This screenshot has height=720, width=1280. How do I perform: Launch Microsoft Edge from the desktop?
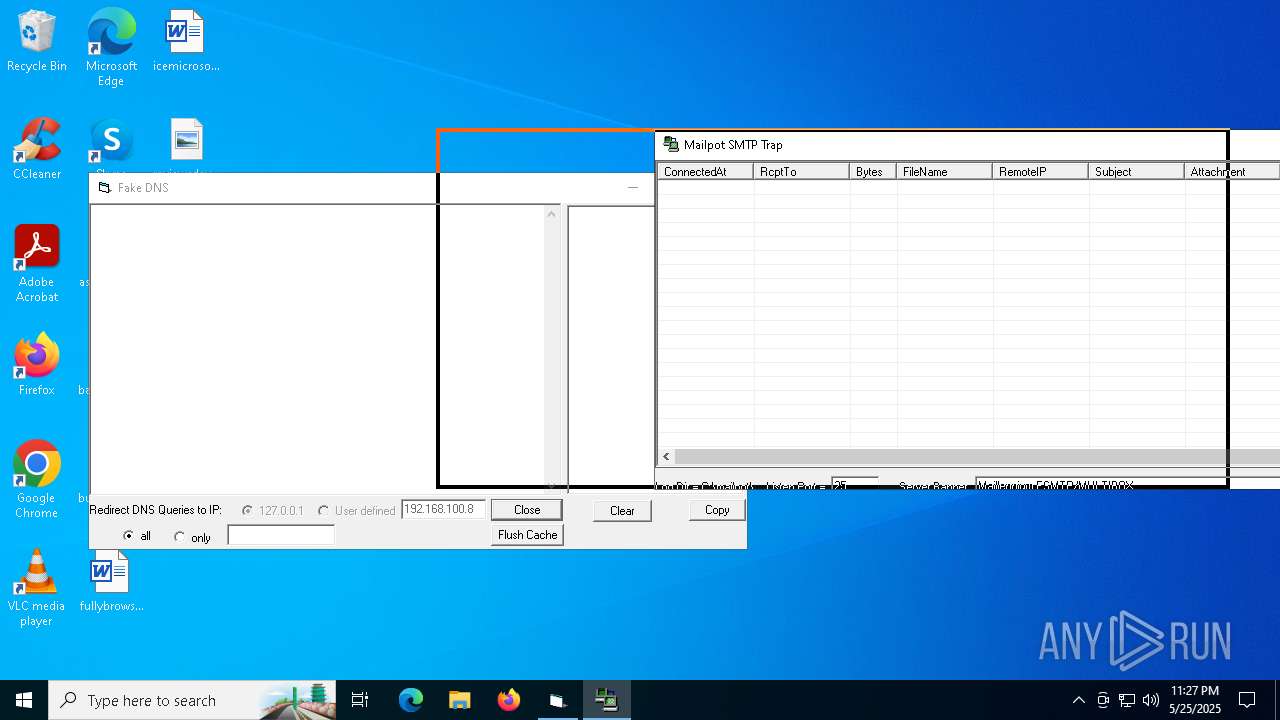111,48
